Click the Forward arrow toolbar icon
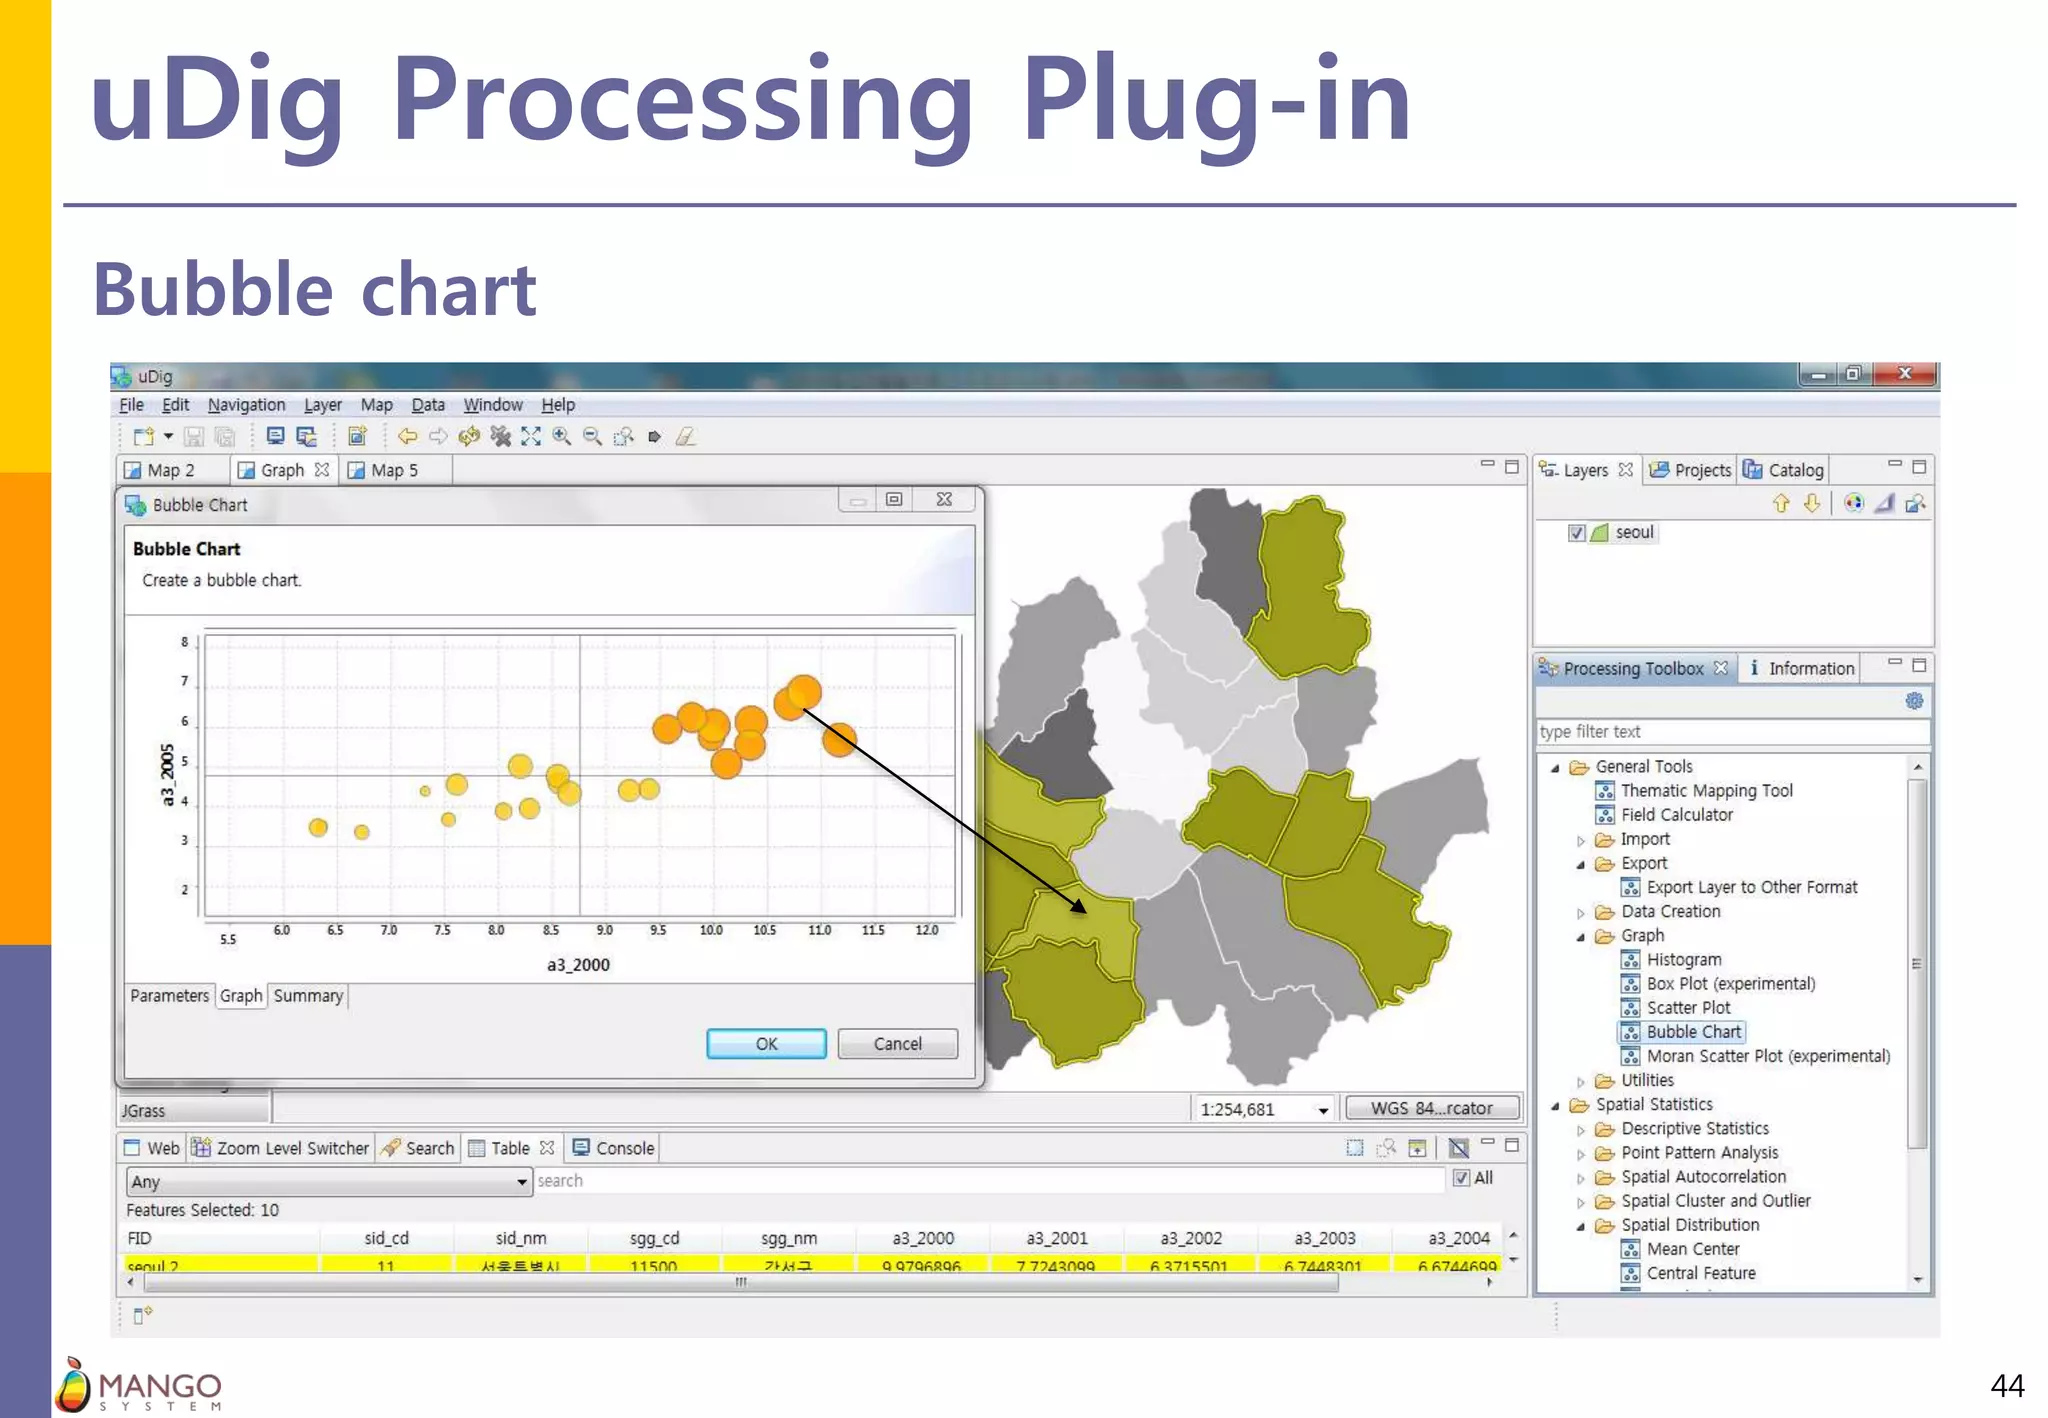2048x1418 pixels. 438,437
